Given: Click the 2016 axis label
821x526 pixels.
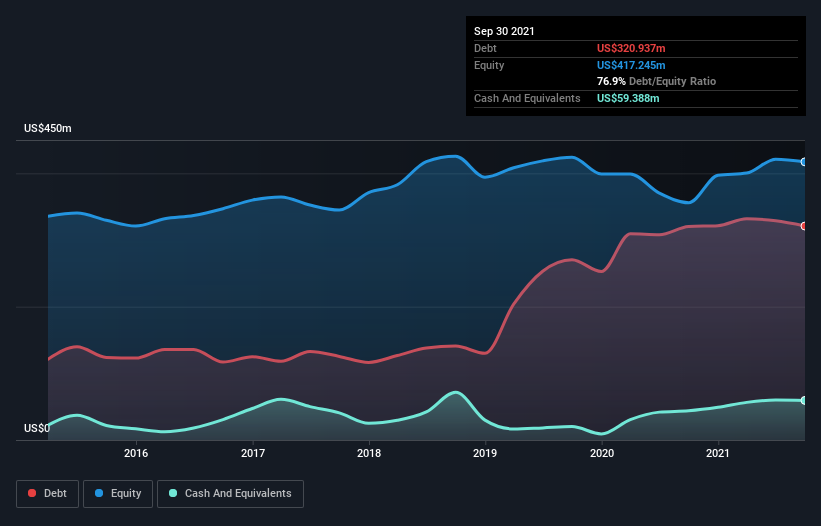Looking at the screenshot, I should tap(136, 453).
